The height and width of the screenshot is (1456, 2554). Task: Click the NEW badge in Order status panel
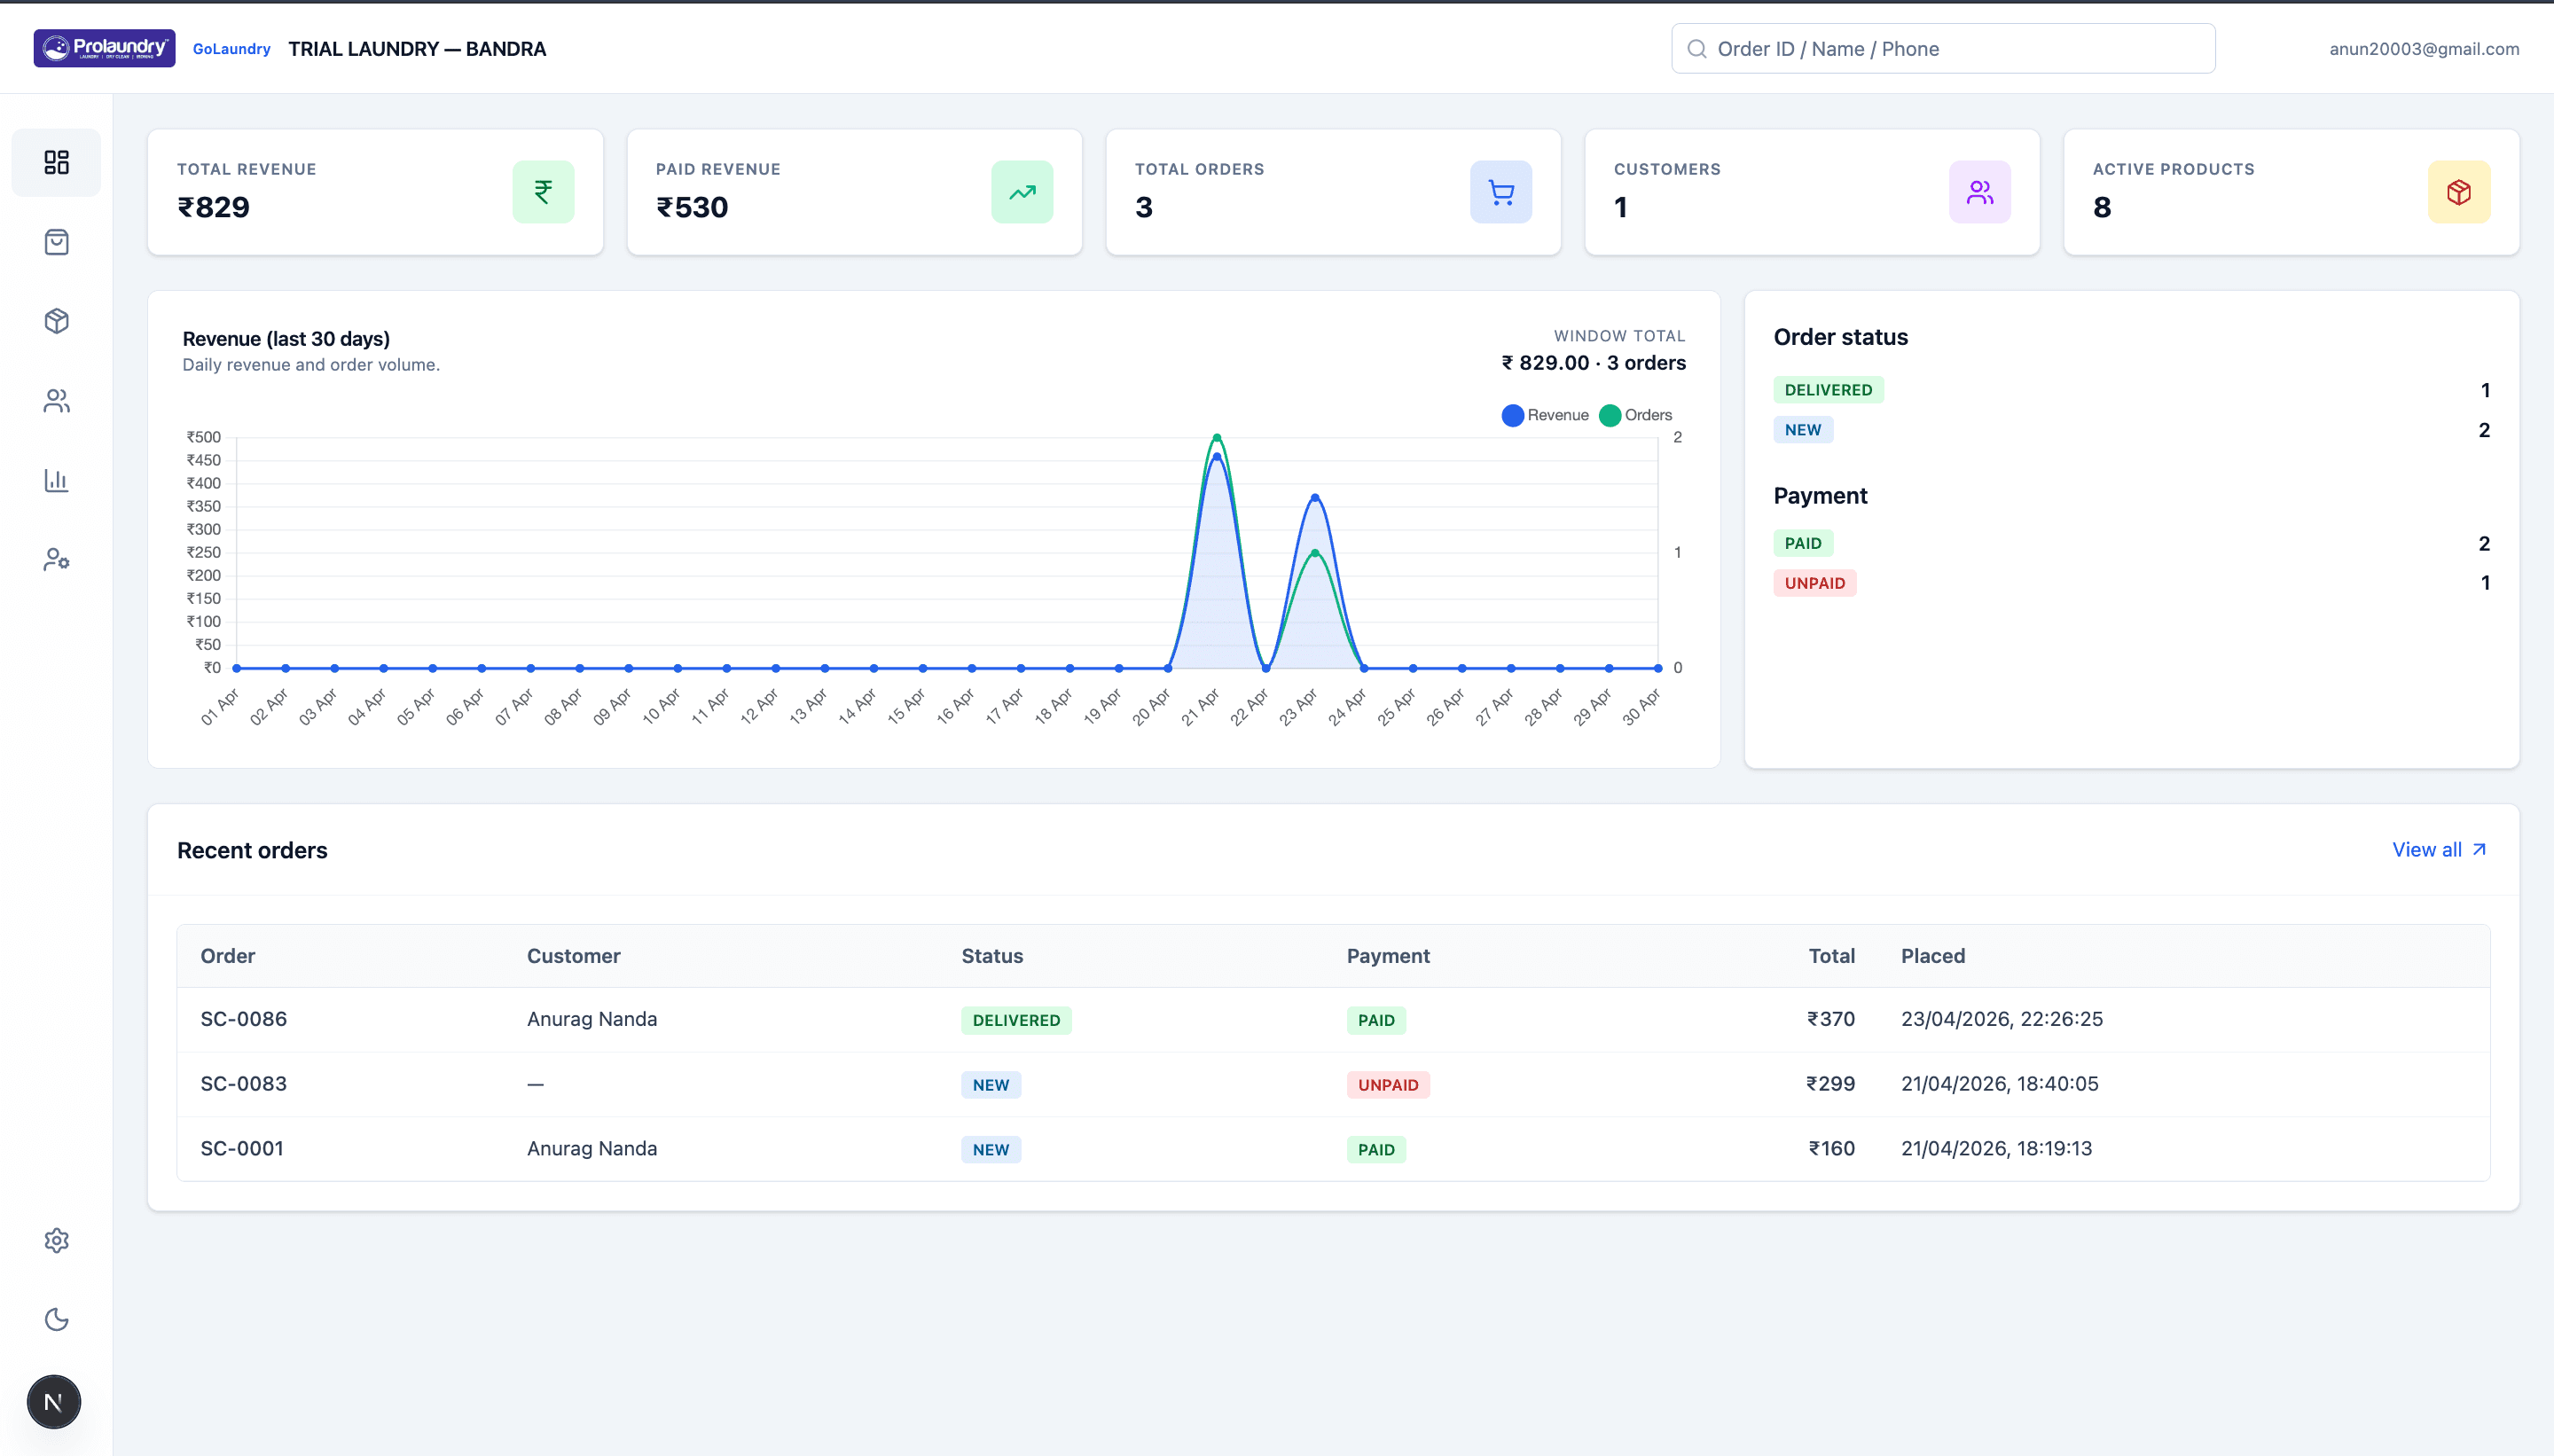pyautogui.click(x=1803, y=430)
